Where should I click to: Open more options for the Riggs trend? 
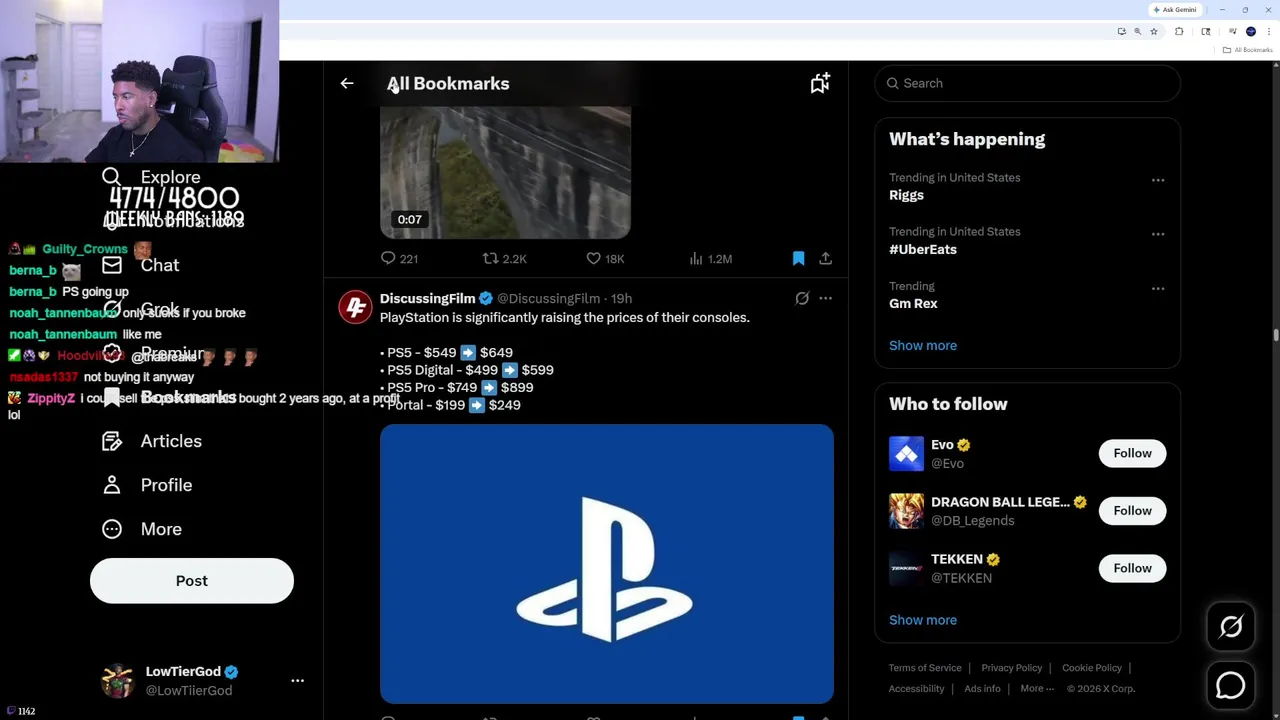coord(1158,180)
